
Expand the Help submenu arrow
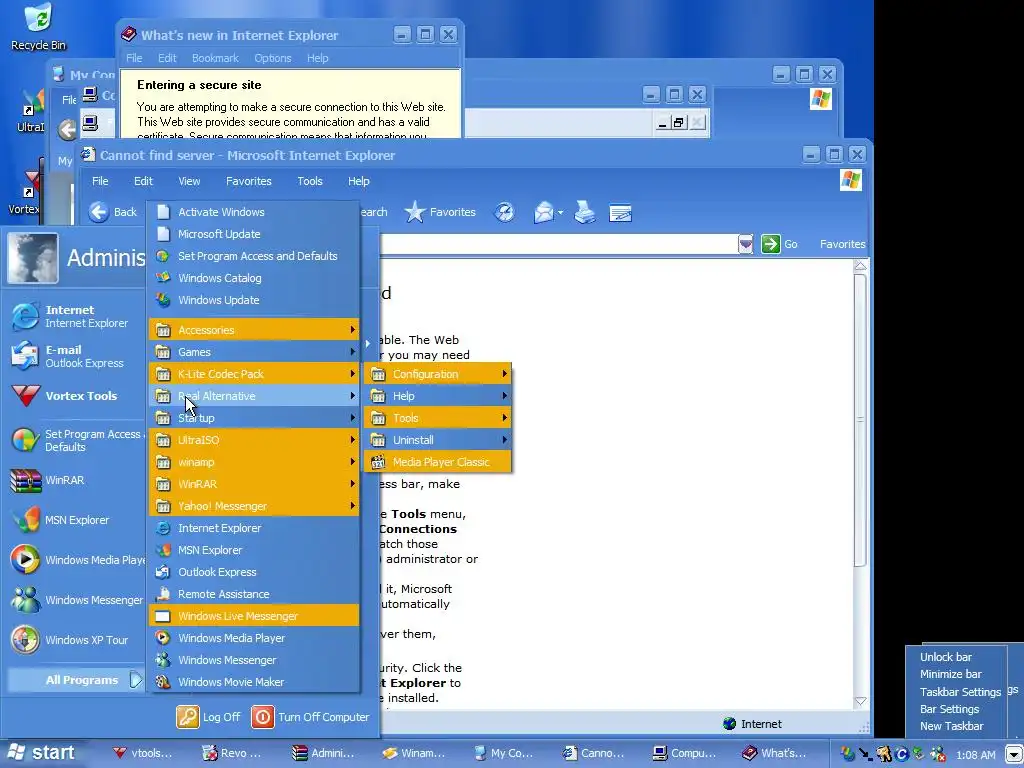[x=504, y=396]
